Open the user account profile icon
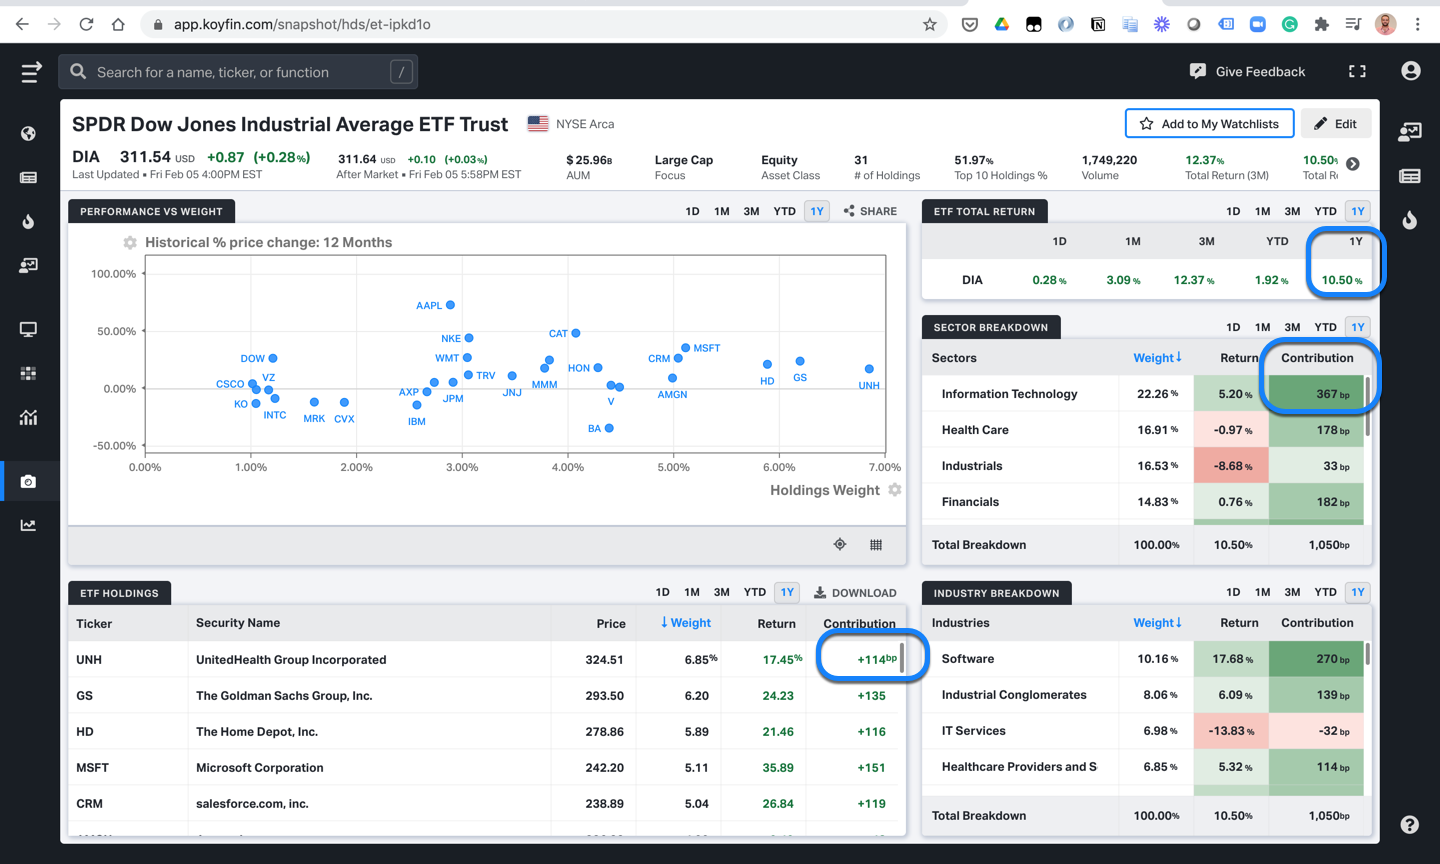This screenshot has height=864, width=1440. tap(1411, 71)
